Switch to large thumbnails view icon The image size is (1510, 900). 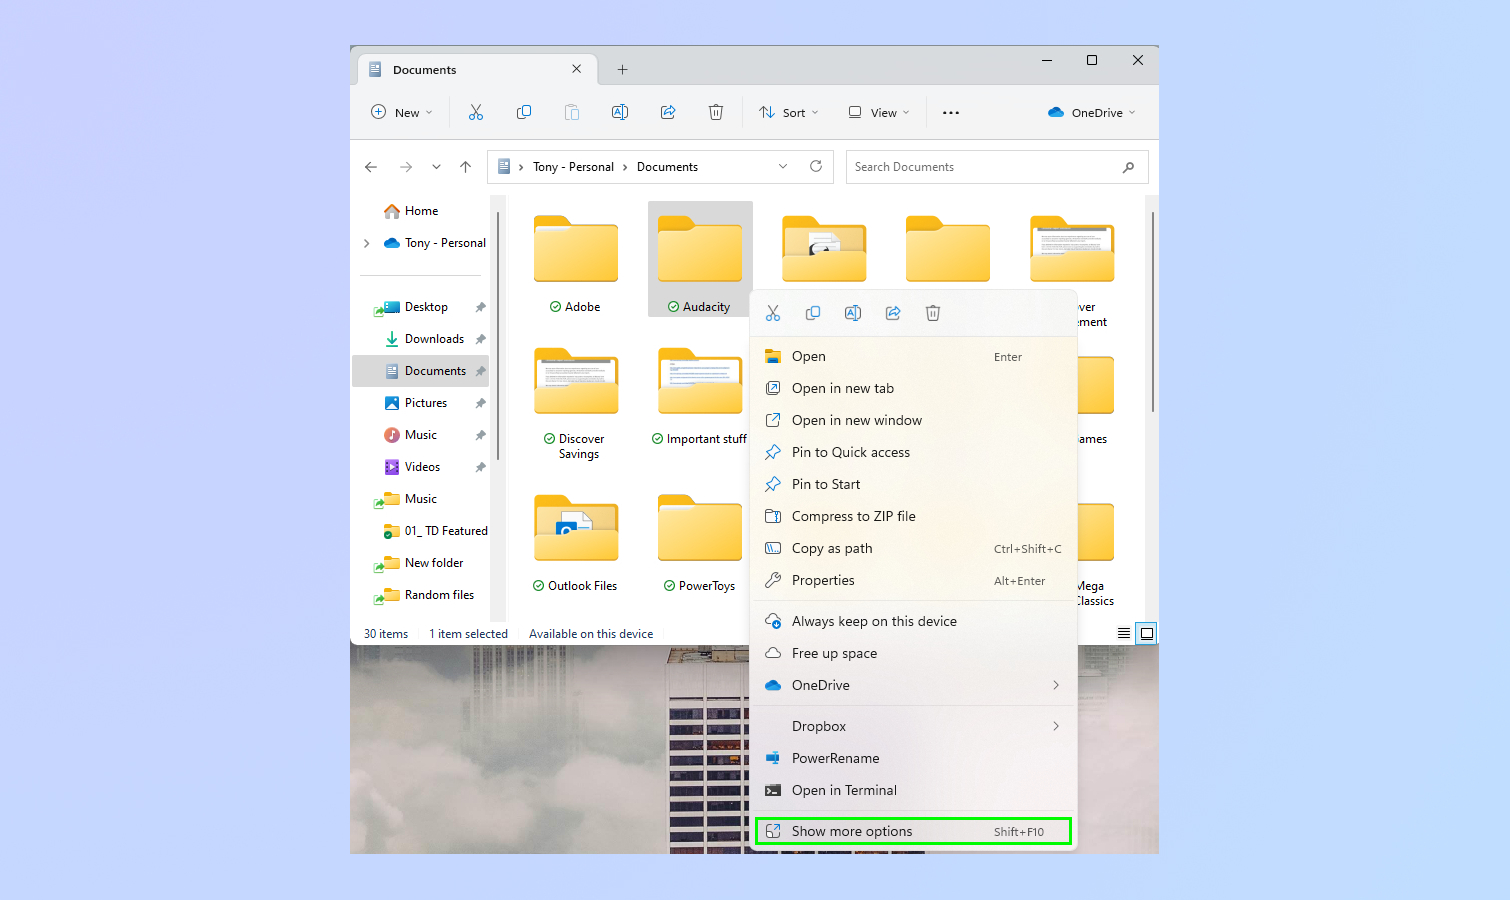click(1147, 633)
